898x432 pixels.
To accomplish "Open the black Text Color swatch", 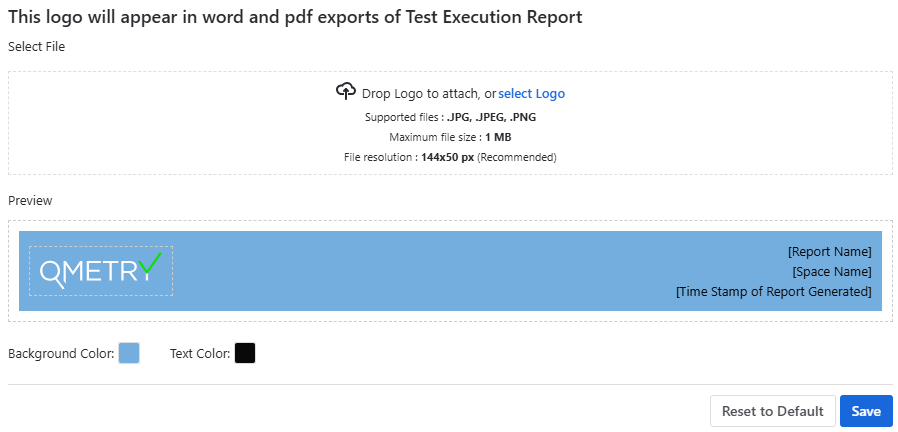I will coord(245,353).
